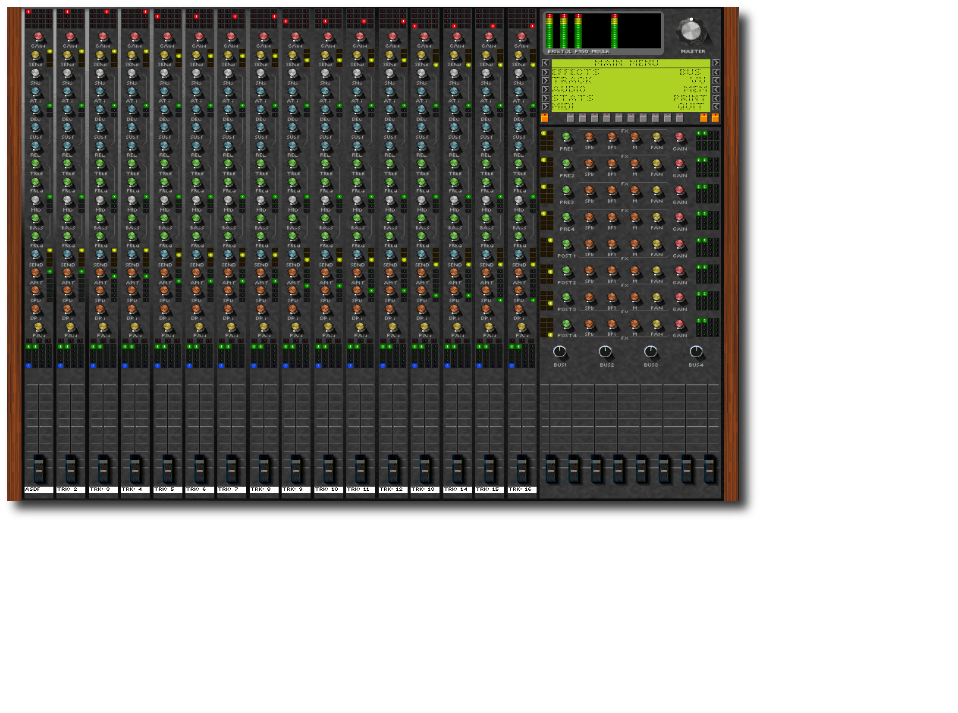Click the BUS1 dial
This screenshot has width=958, height=713.
coord(560,352)
